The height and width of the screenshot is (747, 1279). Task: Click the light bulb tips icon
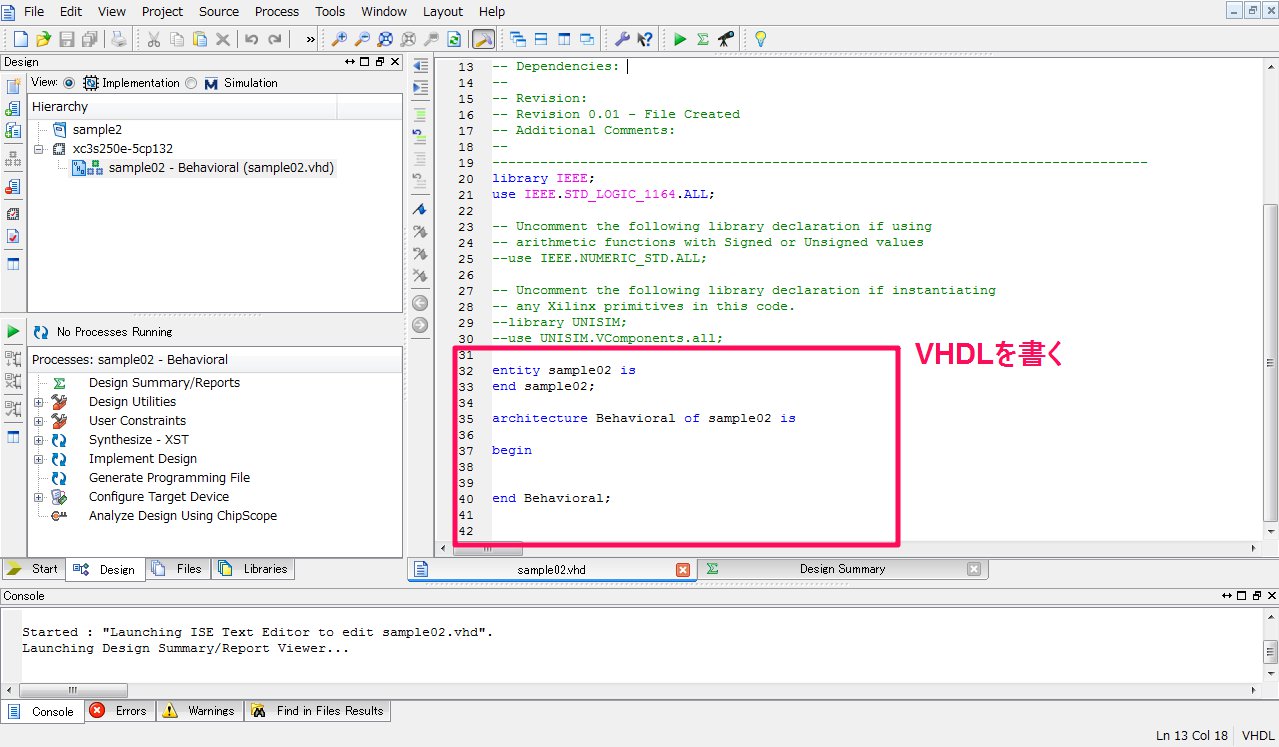pyautogui.click(x=760, y=39)
